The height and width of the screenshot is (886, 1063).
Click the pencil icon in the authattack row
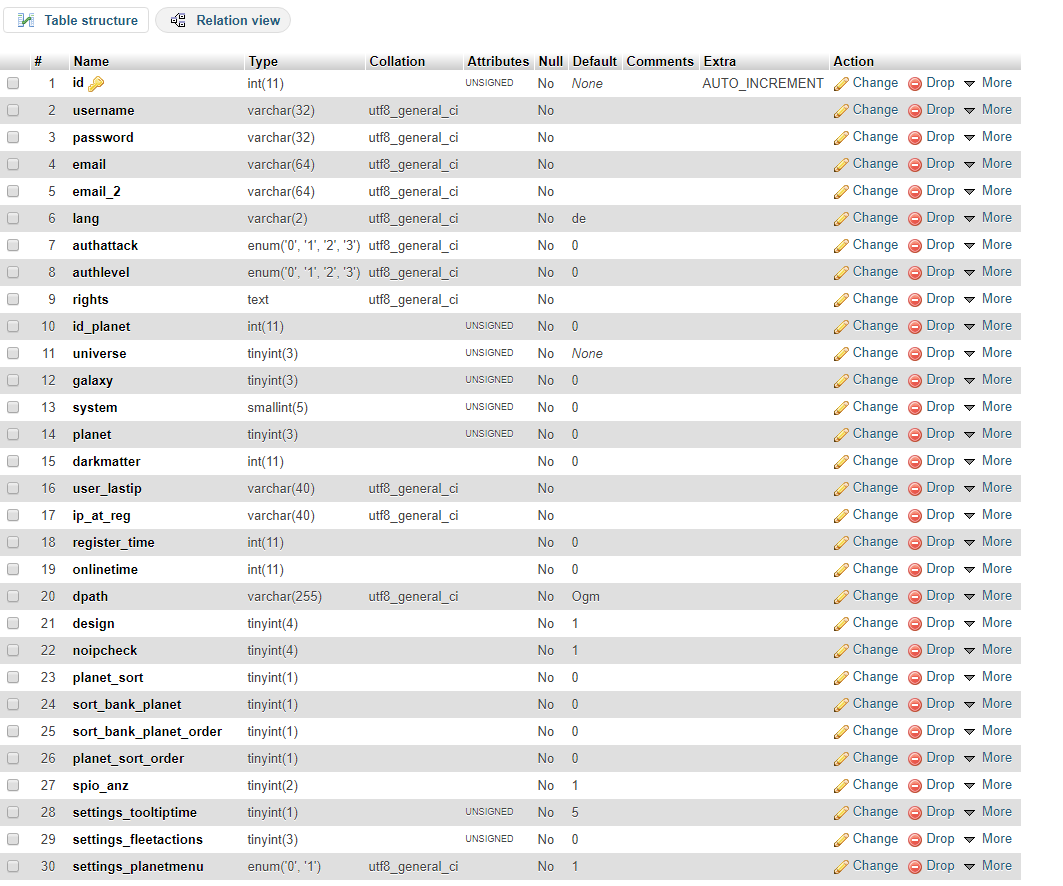click(x=841, y=245)
